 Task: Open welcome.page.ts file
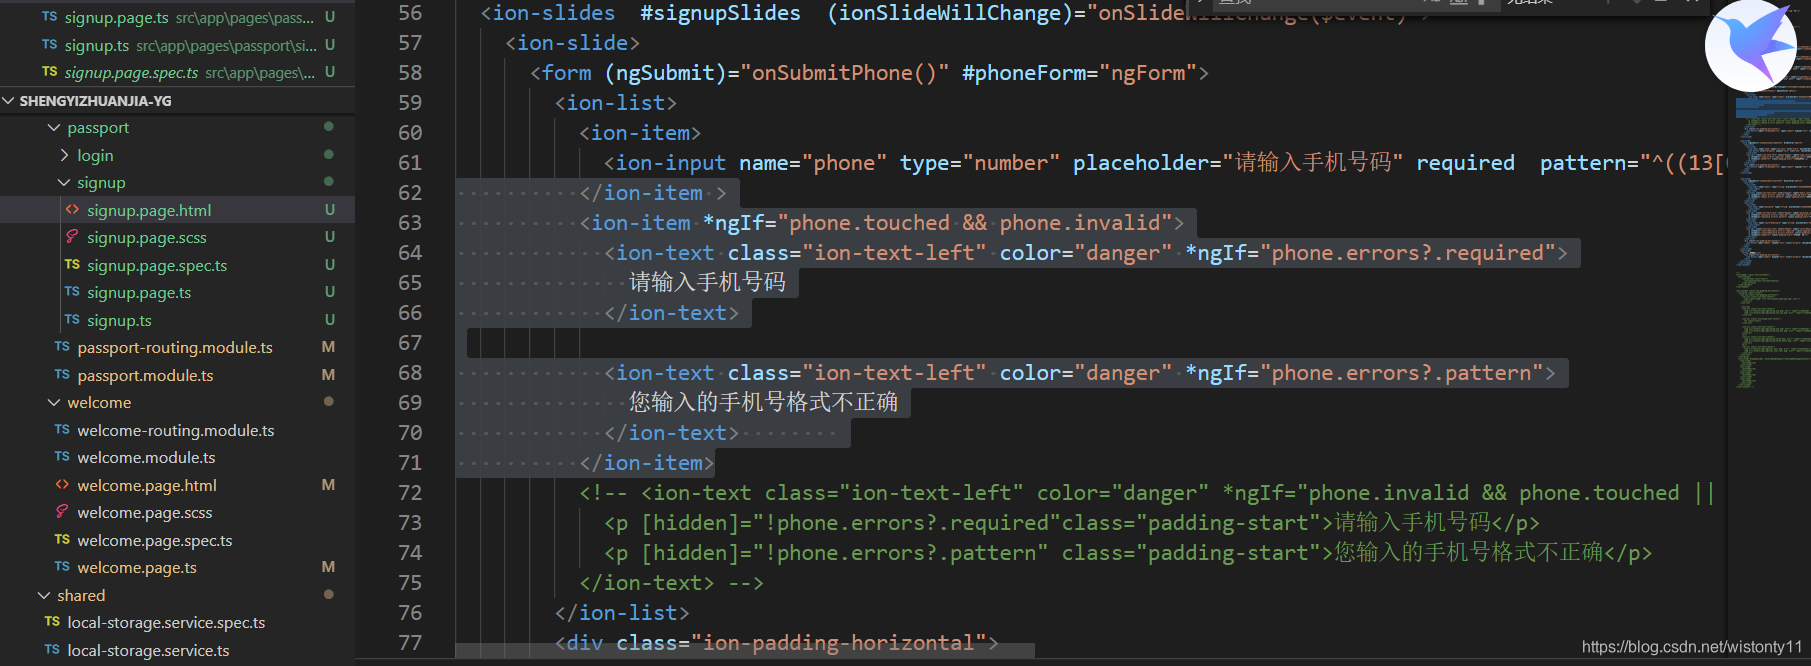coord(177,568)
